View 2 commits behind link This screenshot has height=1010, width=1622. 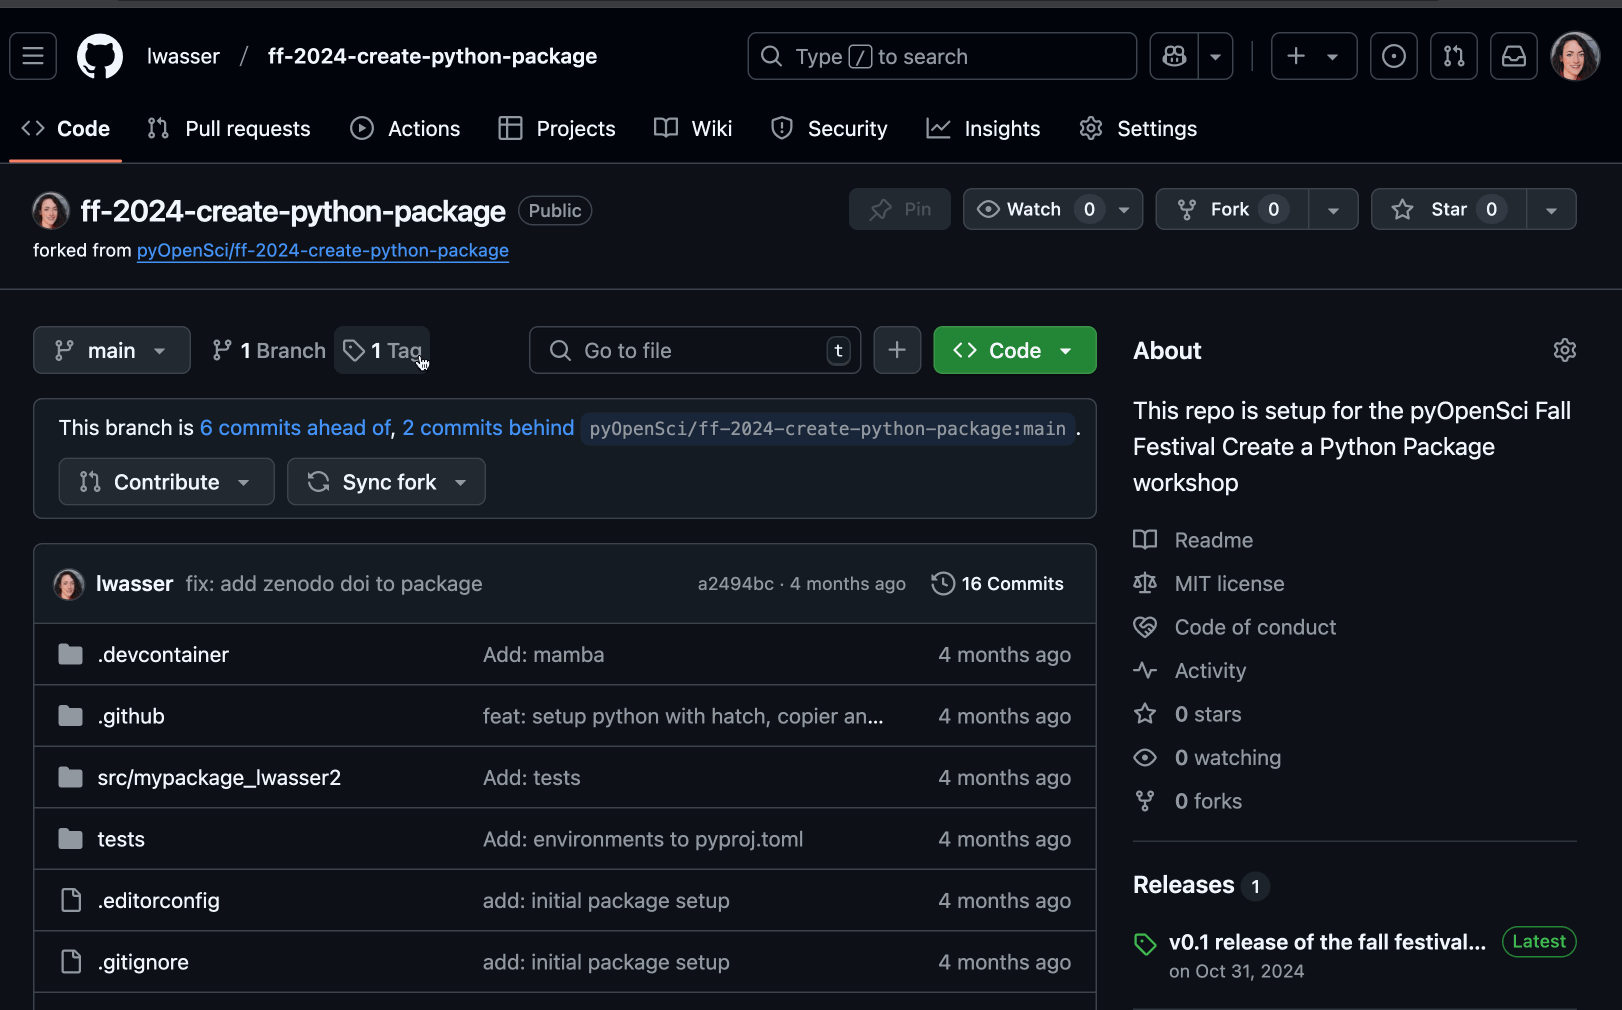tap(488, 428)
